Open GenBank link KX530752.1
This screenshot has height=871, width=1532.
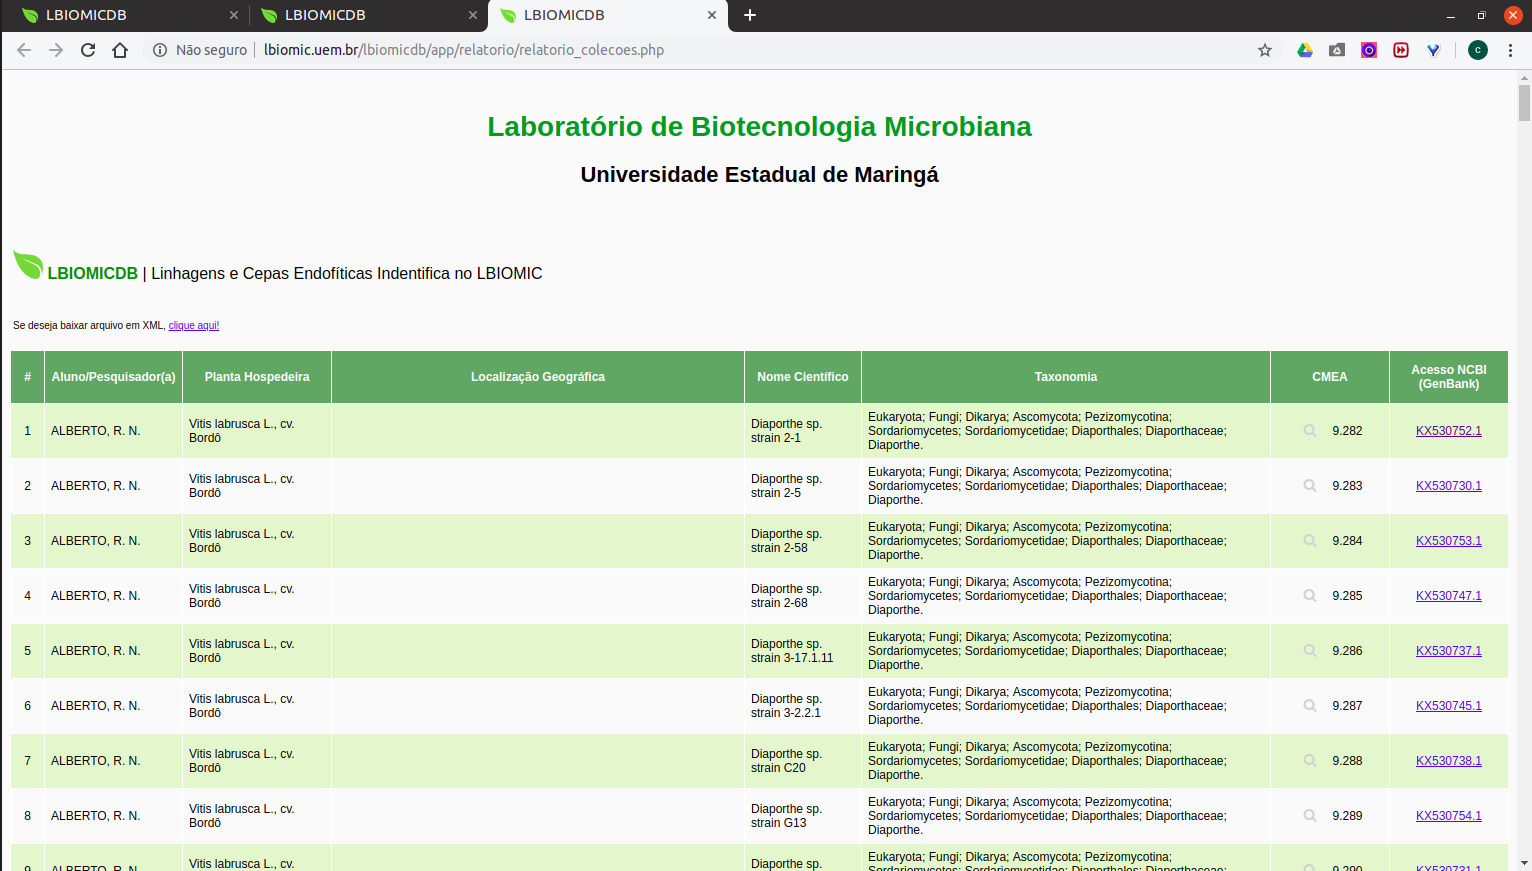[1449, 431]
